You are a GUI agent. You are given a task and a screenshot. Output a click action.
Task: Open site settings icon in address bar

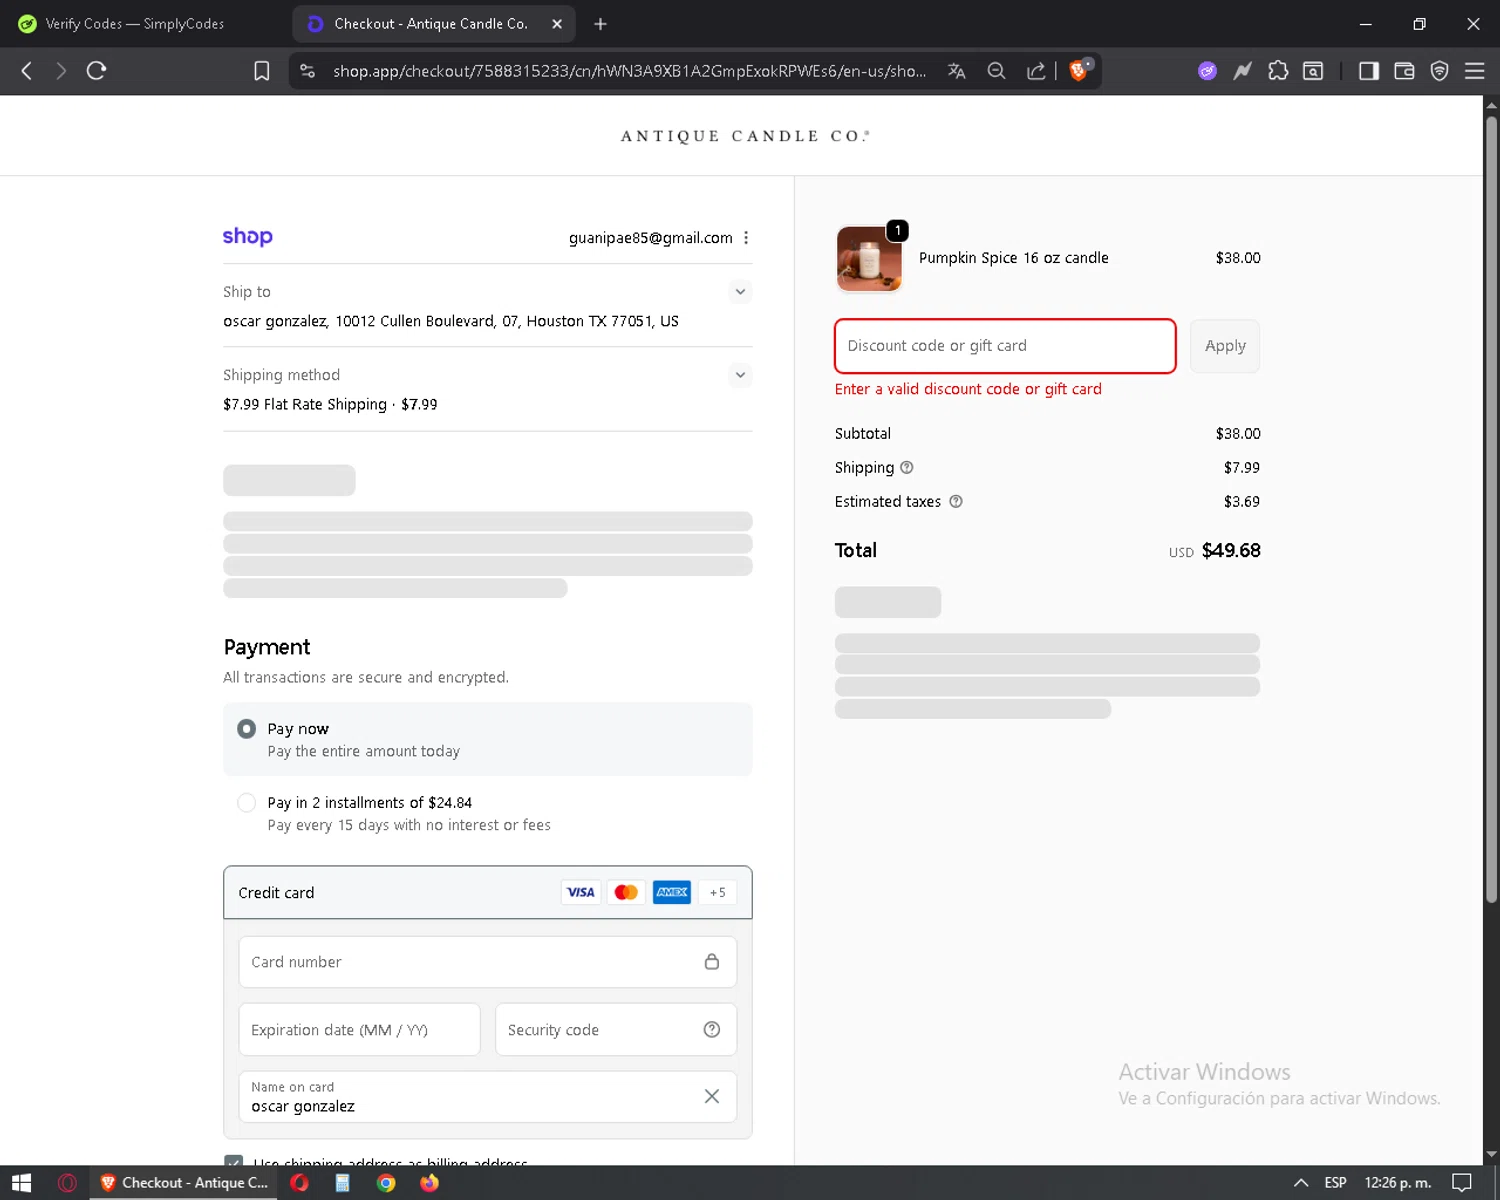[x=308, y=71]
